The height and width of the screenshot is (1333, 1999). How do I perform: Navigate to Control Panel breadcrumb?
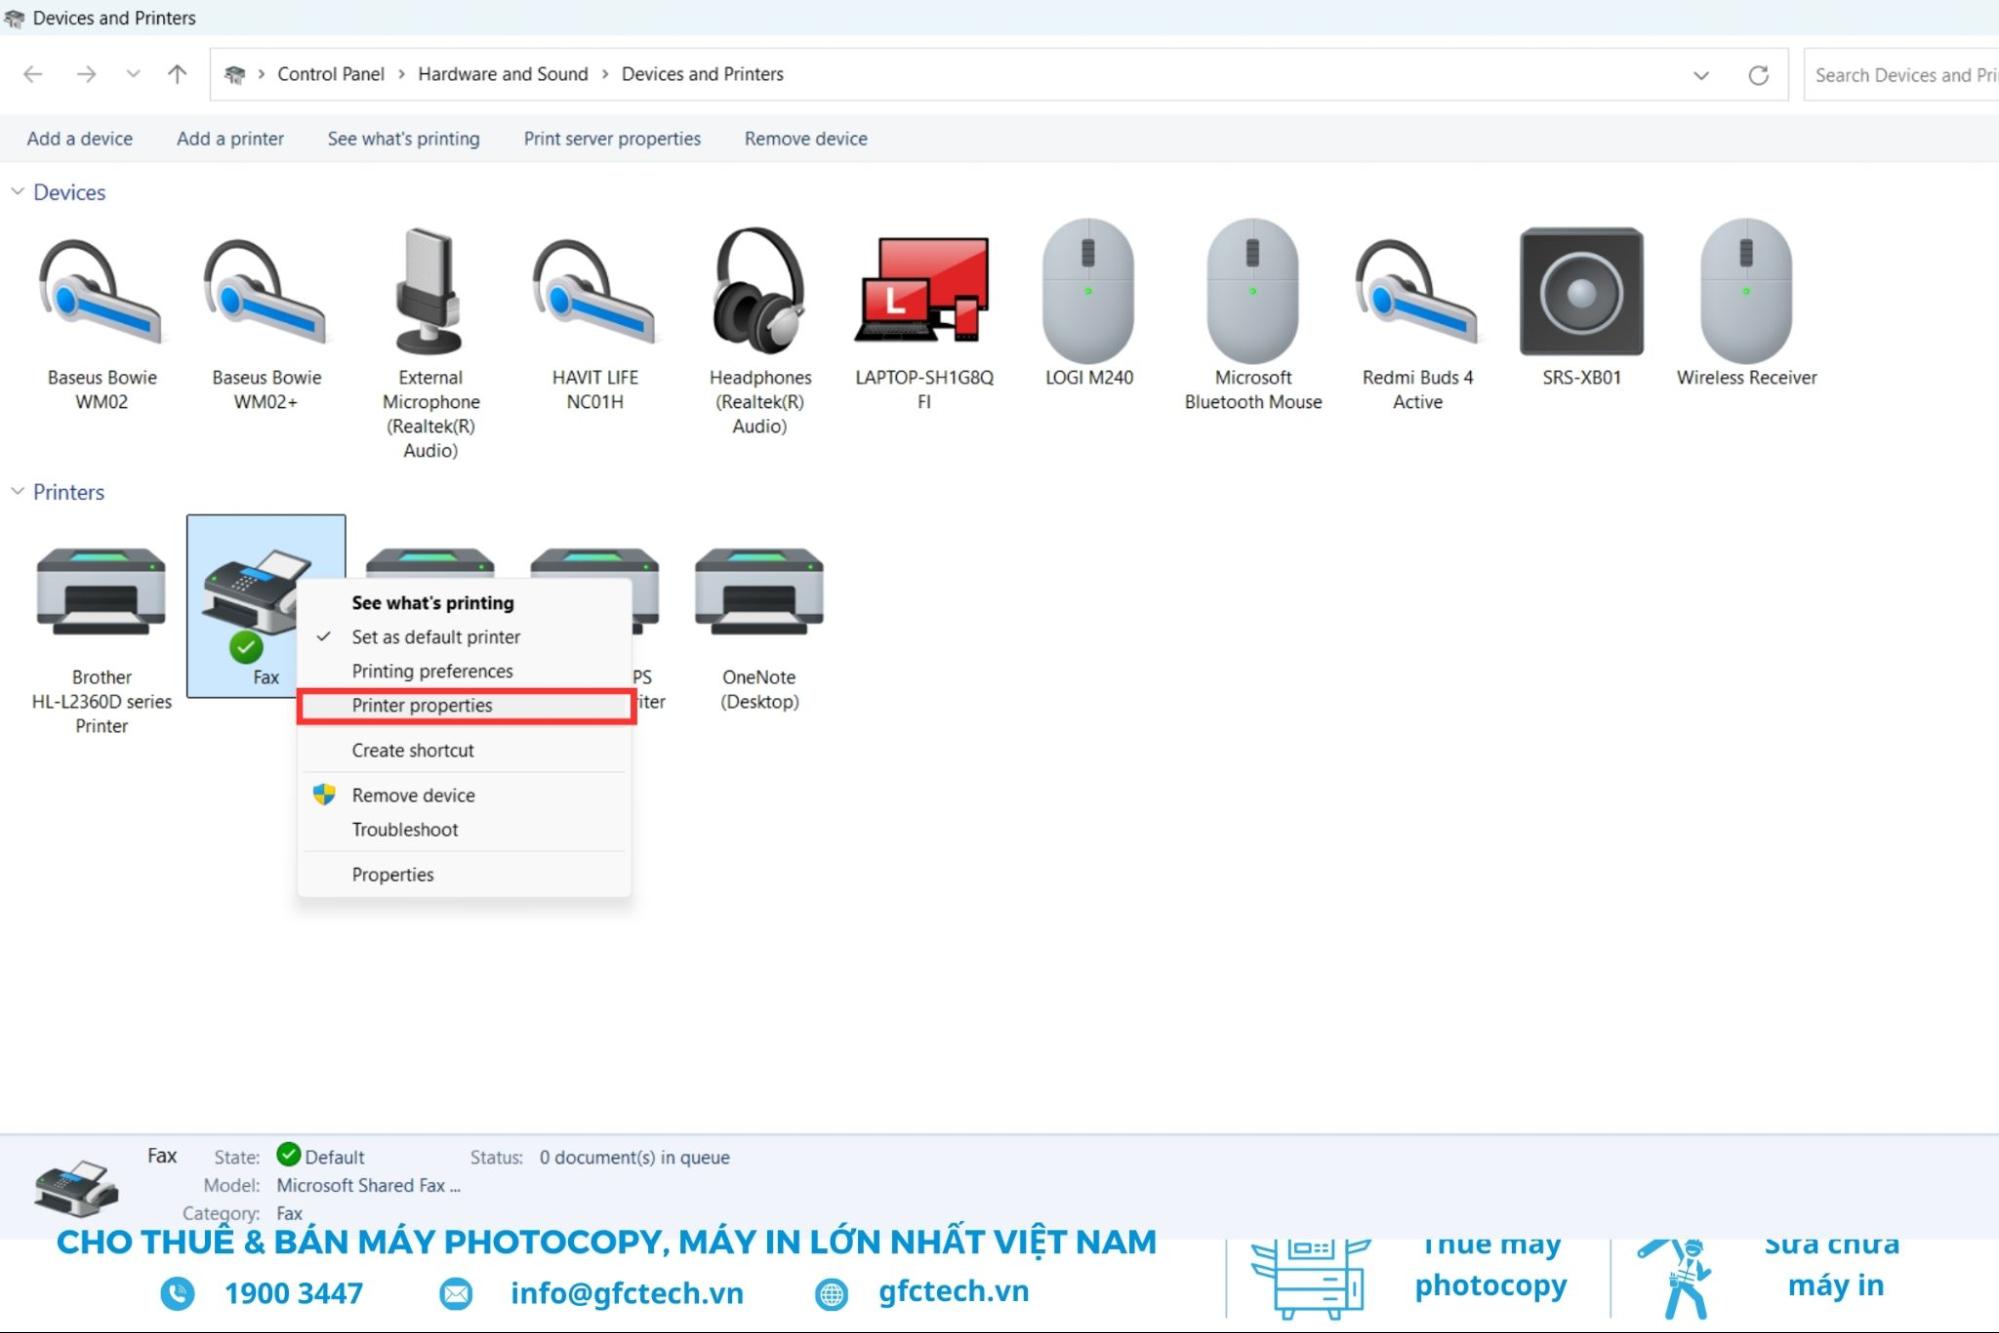click(x=331, y=74)
